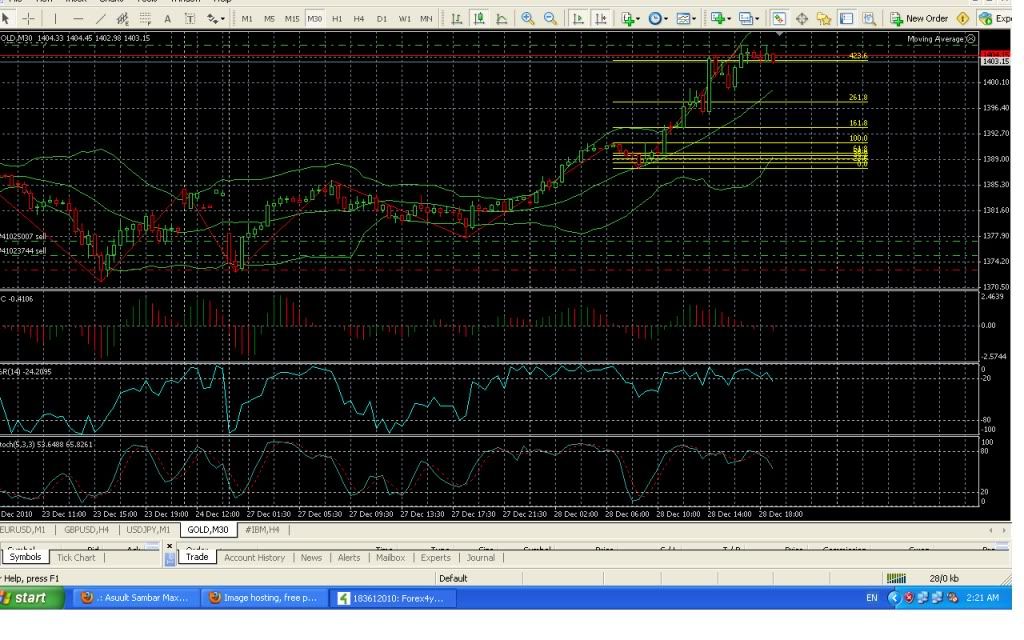Select the GOLD,M30 chart tab
1024x640 pixels.
click(x=208, y=530)
